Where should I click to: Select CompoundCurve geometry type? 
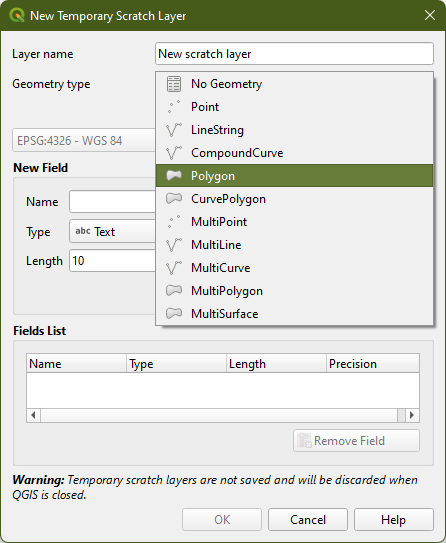[x=294, y=153]
